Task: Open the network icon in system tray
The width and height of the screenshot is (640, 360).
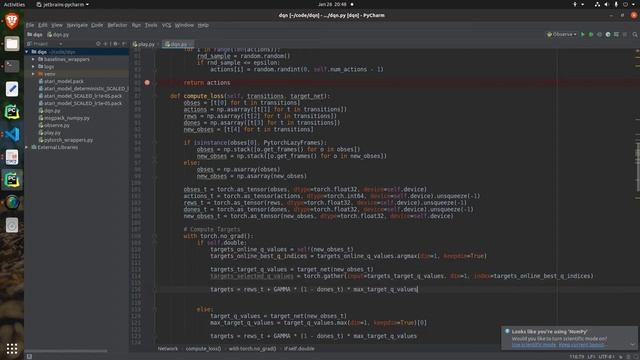Action: pos(597,4)
